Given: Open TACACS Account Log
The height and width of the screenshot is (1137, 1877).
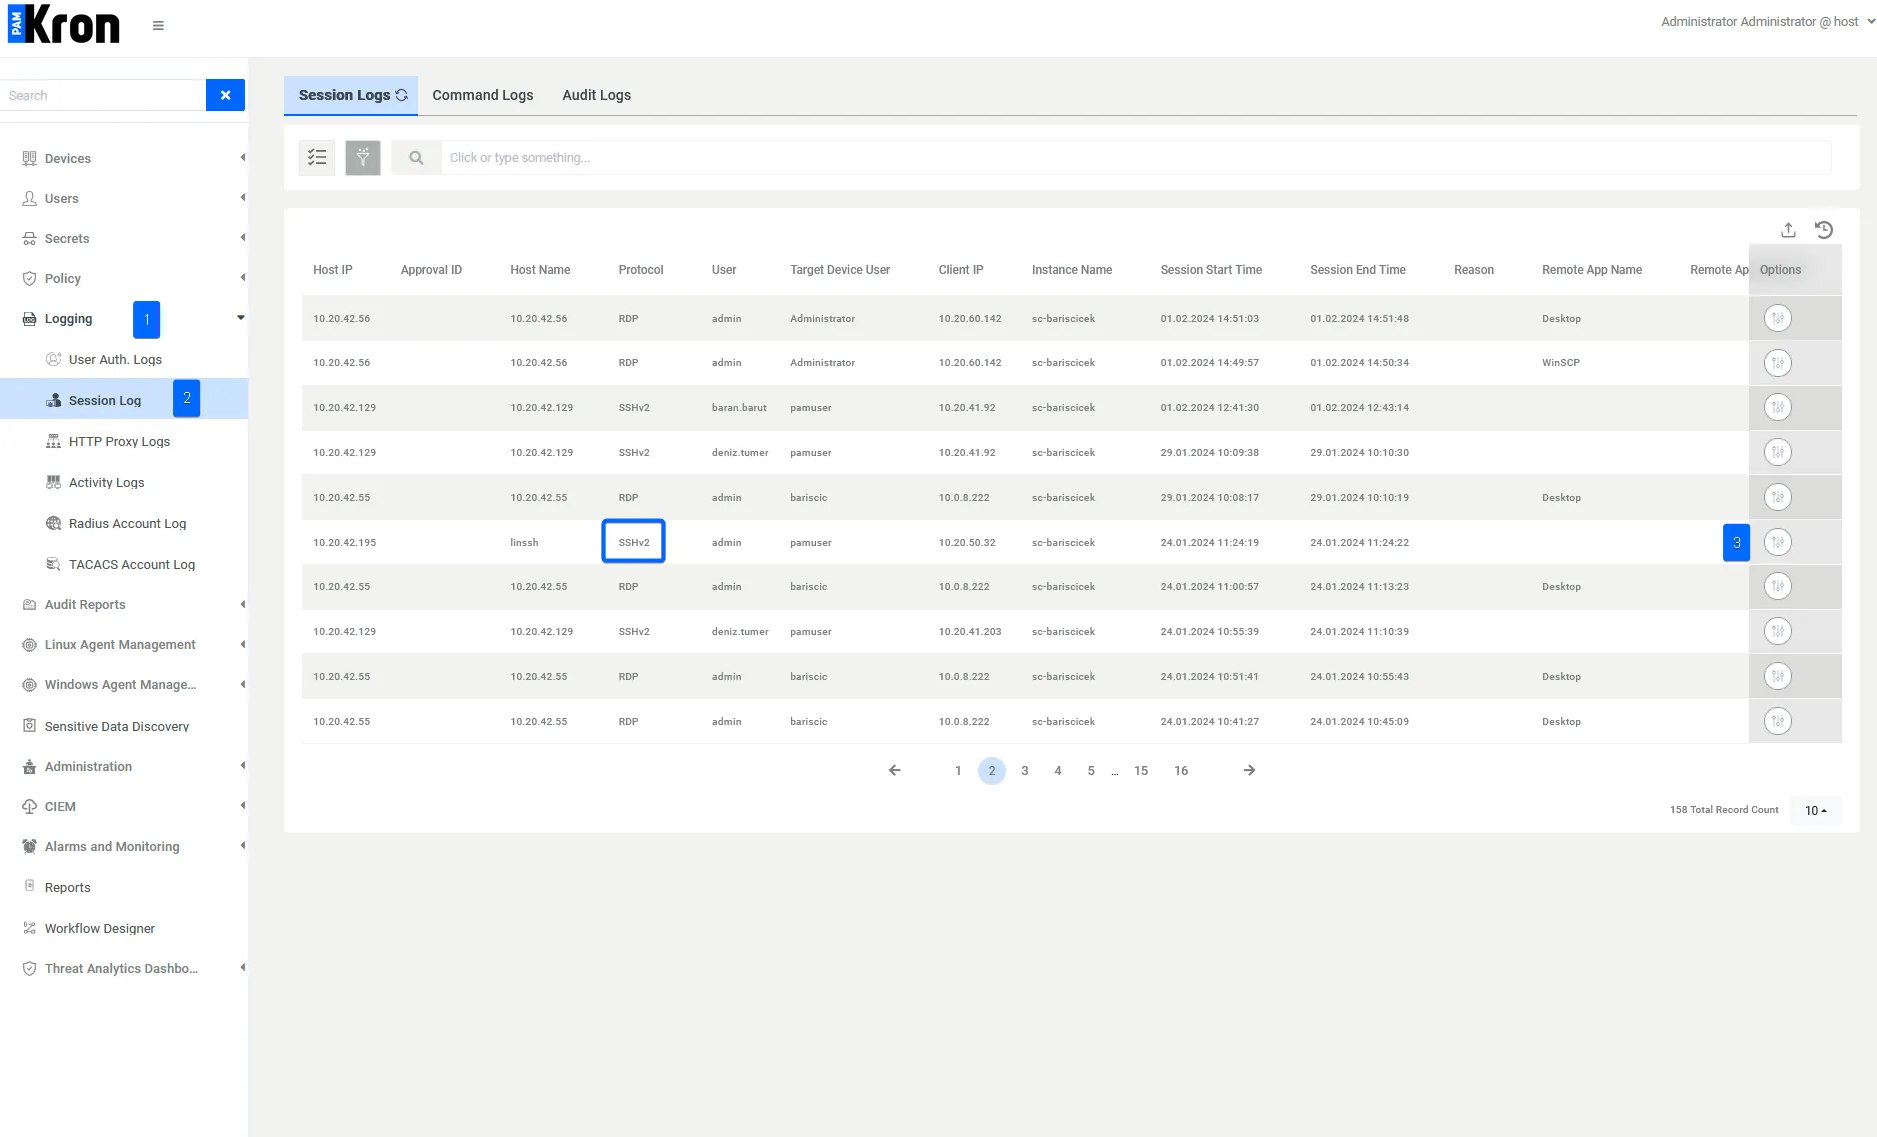Looking at the screenshot, I should pyautogui.click(x=131, y=564).
